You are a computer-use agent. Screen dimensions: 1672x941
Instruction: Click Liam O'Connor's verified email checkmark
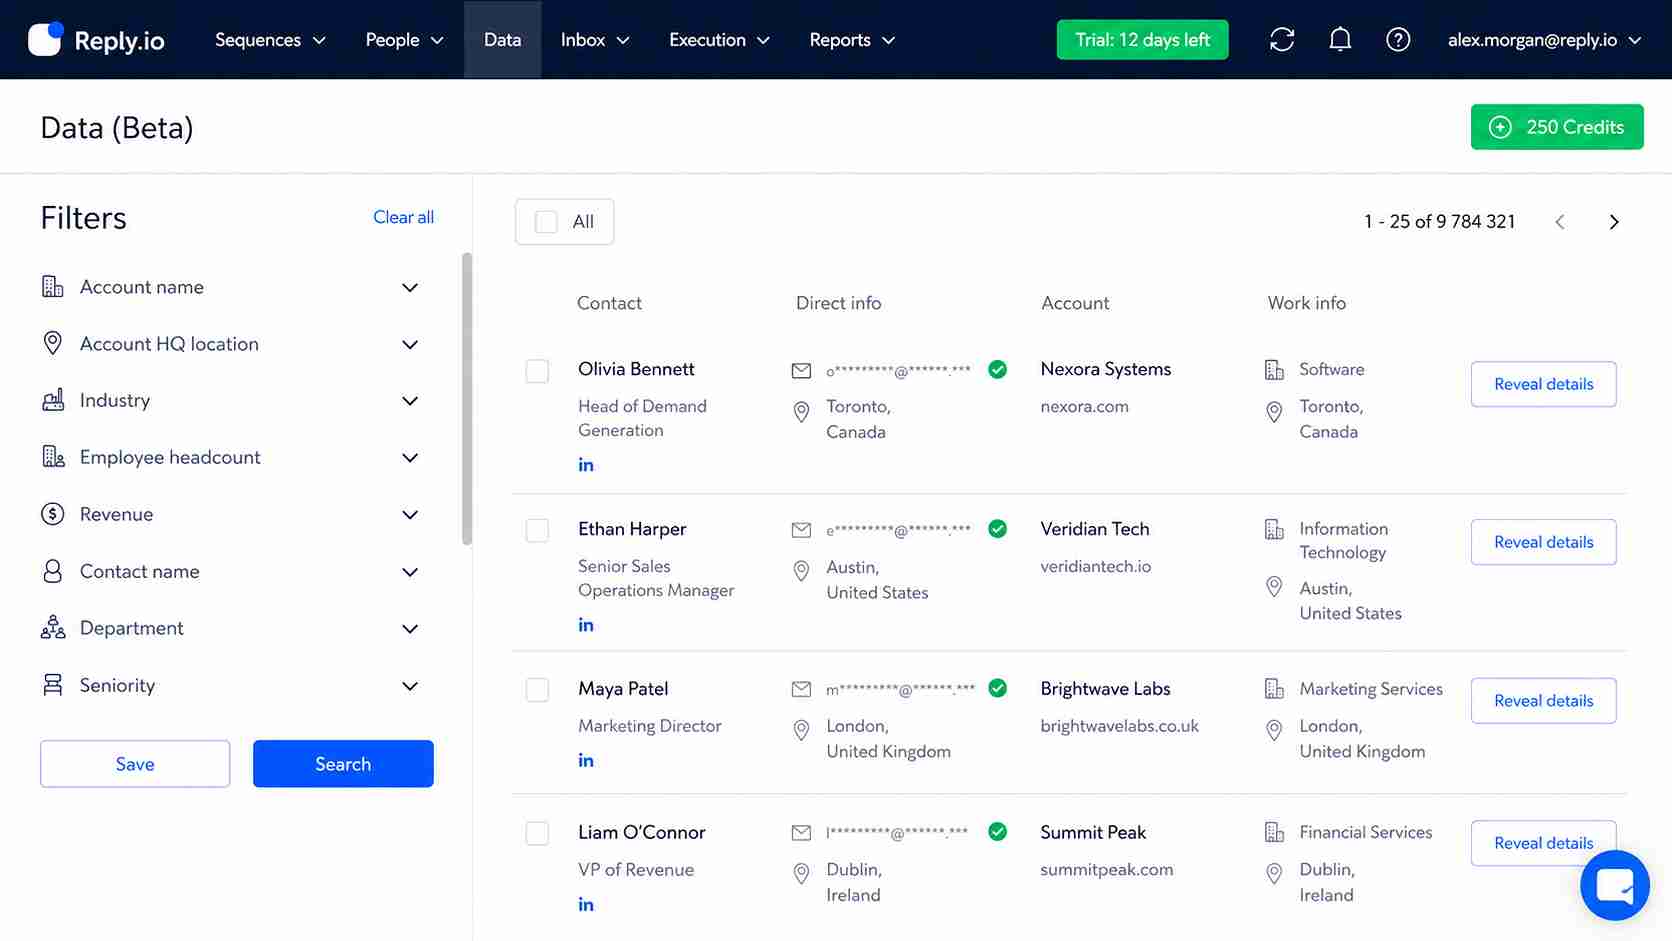coord(997,832)
